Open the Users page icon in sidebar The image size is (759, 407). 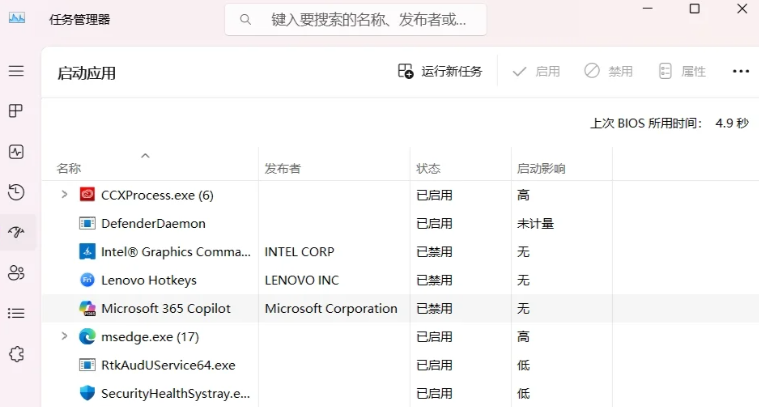coord(16,272)
